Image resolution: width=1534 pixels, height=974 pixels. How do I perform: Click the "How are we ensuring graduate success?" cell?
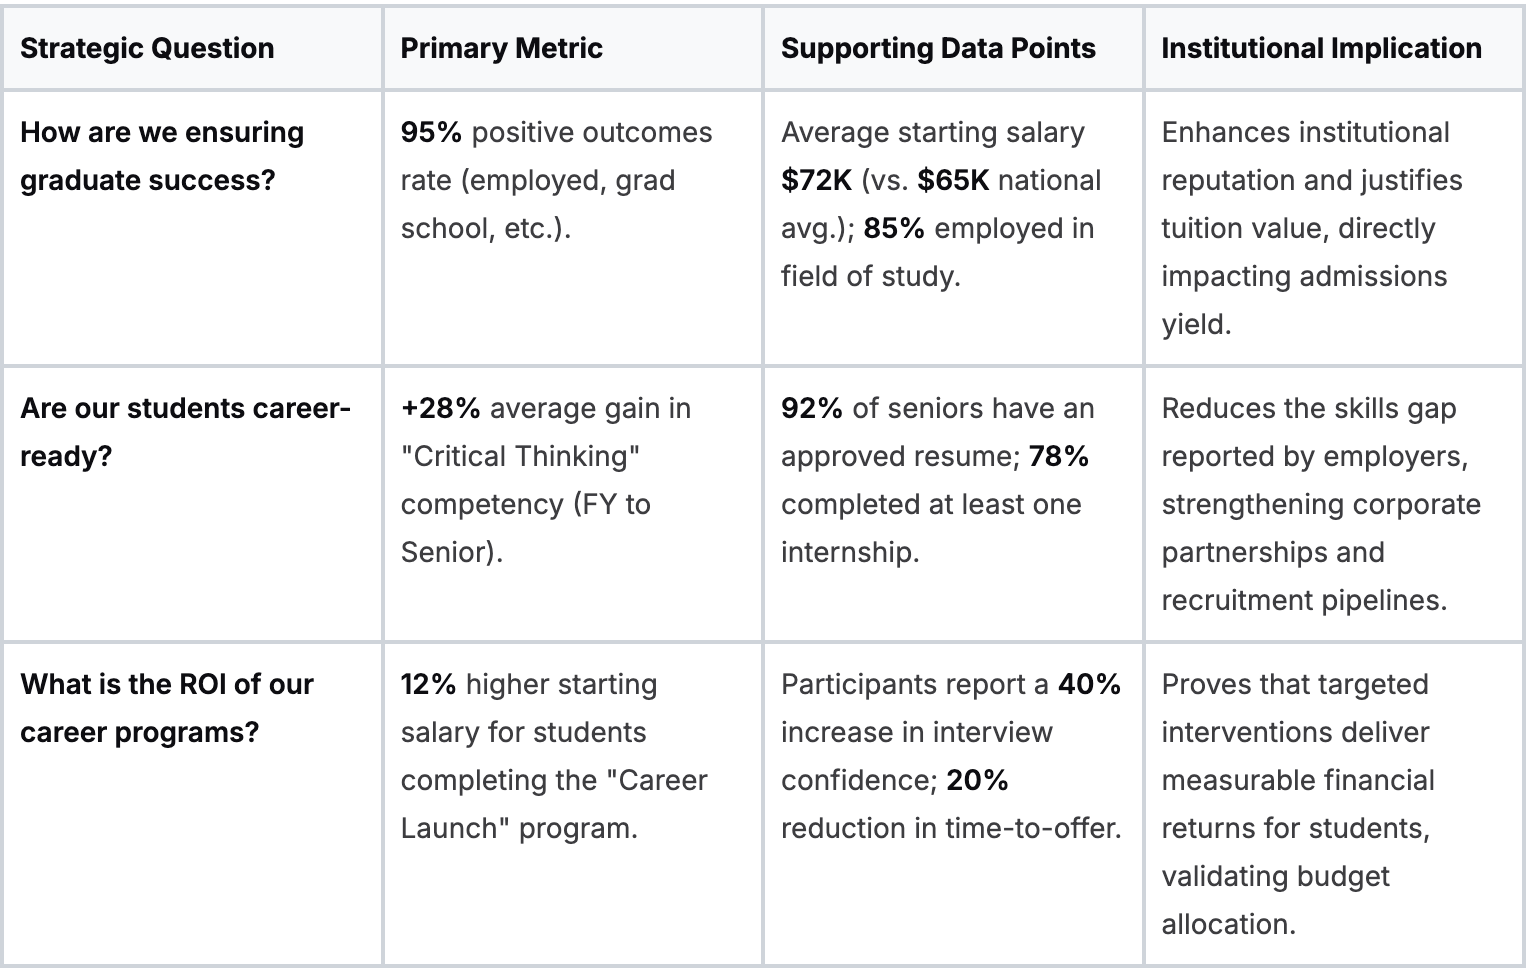tap(162, 157)
